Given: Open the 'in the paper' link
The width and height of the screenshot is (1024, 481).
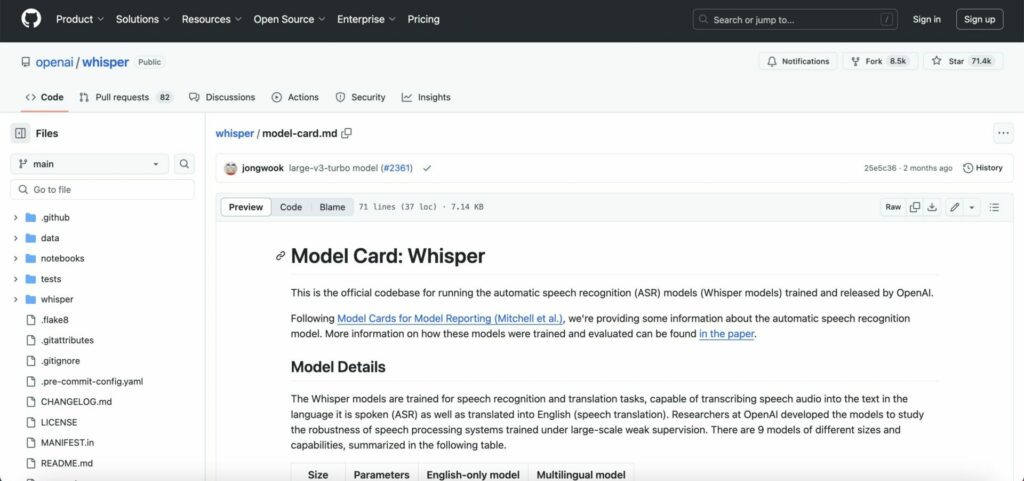Looking at the screenshot, I should click(x=727, y=334).
